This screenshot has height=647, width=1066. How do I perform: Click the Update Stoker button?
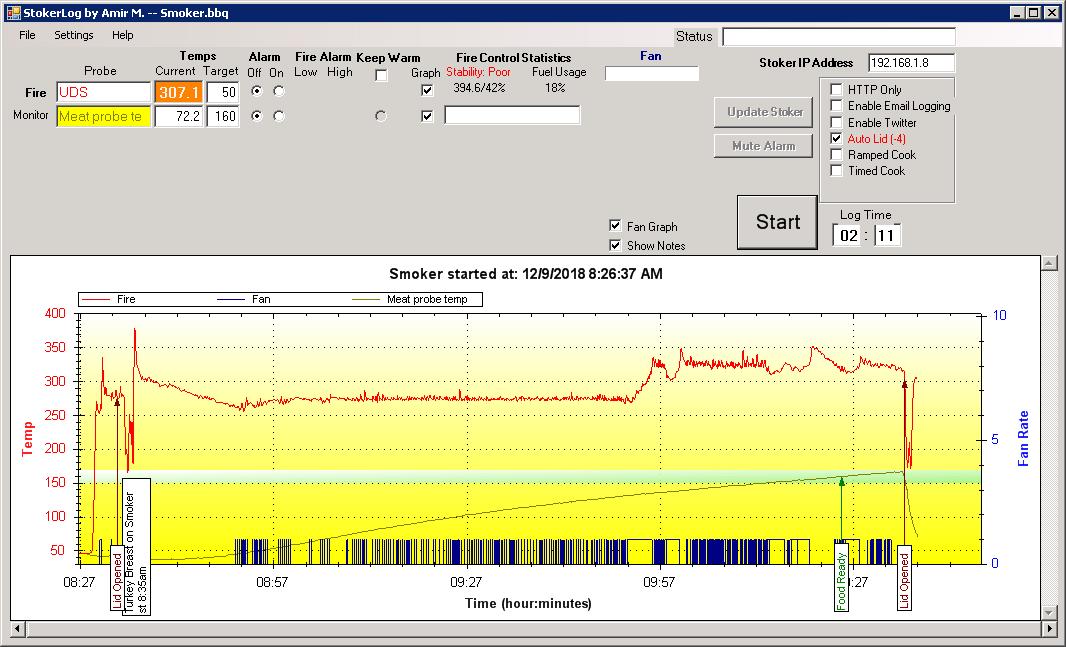click(764, 112)
